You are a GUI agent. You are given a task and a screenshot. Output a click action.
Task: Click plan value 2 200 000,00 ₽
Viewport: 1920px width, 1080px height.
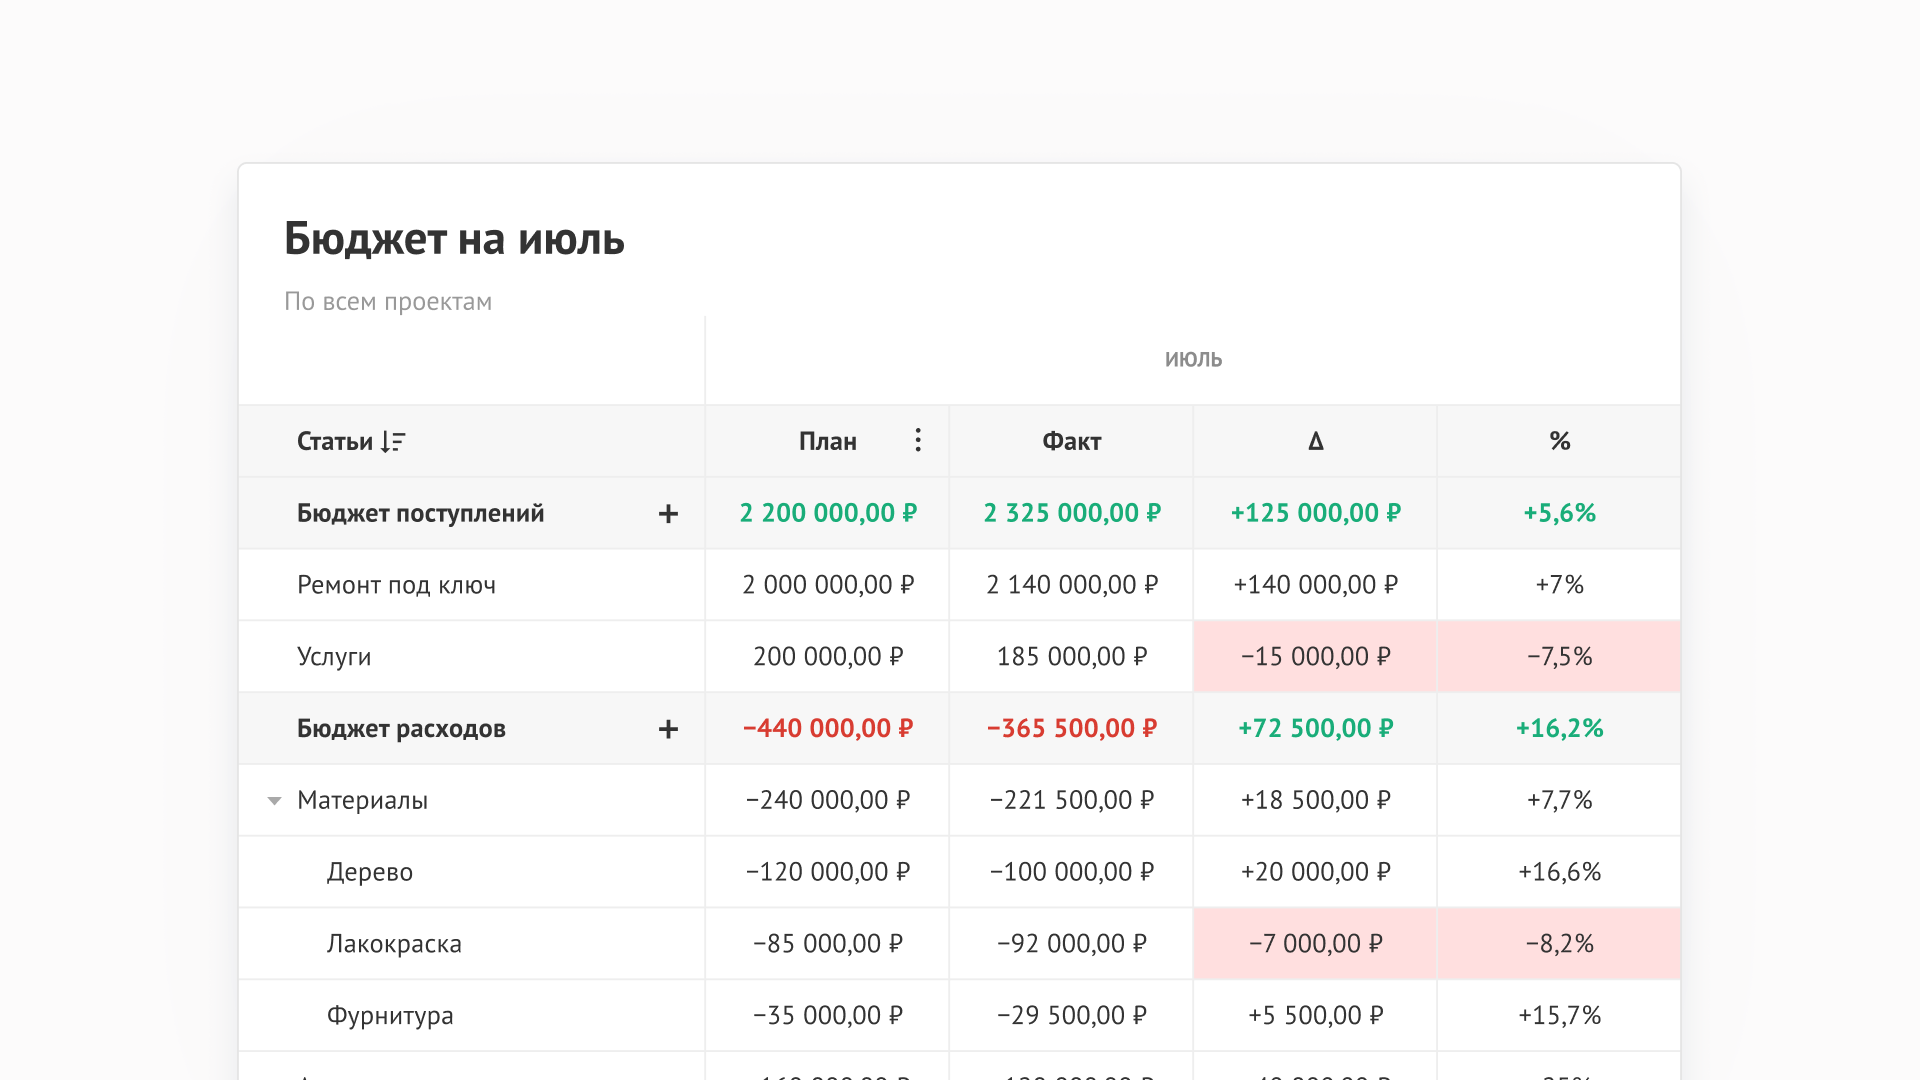(x=828, y=513)
